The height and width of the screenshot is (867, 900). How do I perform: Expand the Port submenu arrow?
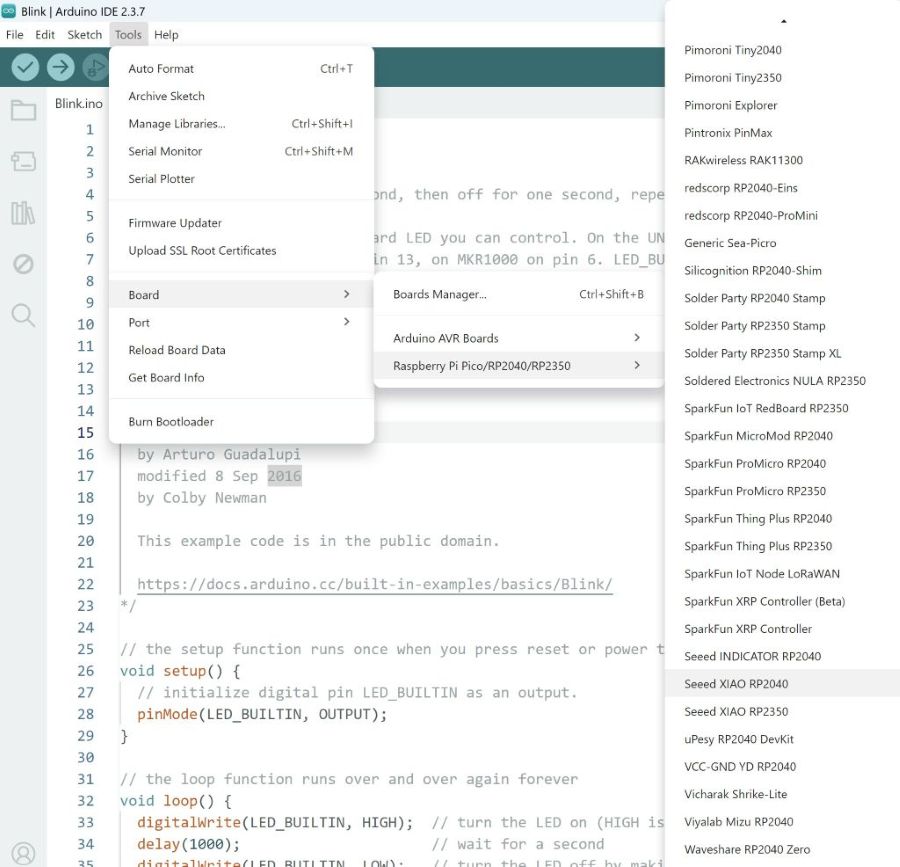click(x=346, y=322)
